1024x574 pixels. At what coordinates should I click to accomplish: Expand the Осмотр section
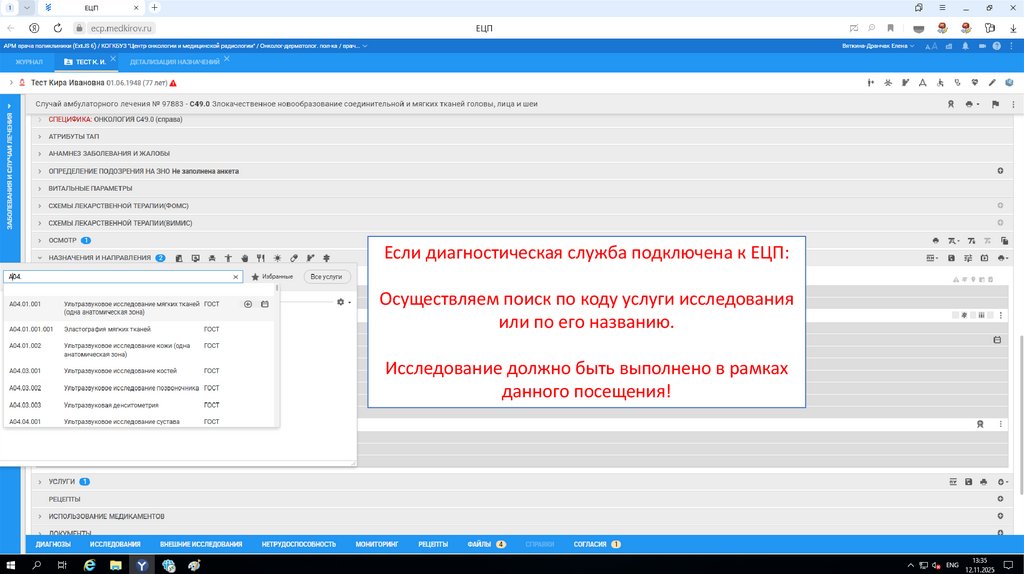(x=40, y=240)
